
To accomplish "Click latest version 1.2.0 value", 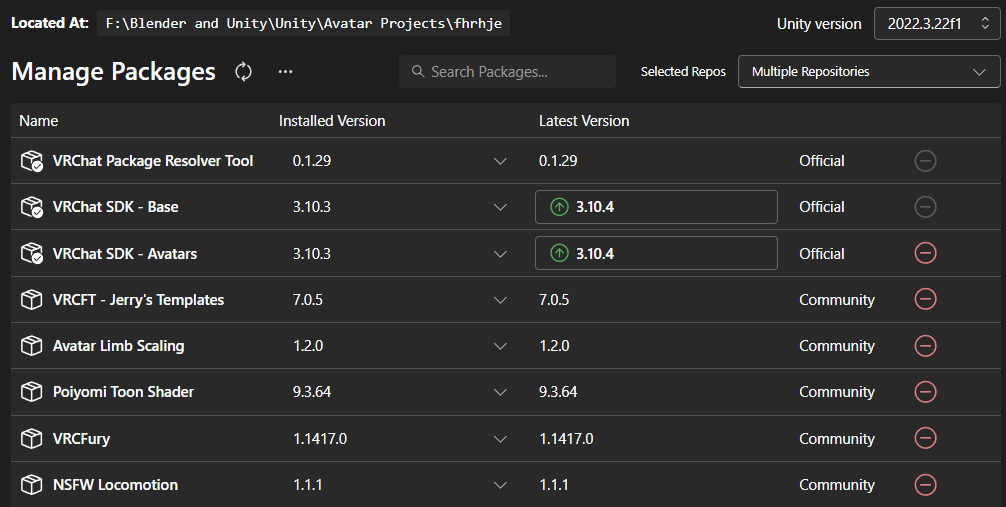I will (x=554, y=346).
